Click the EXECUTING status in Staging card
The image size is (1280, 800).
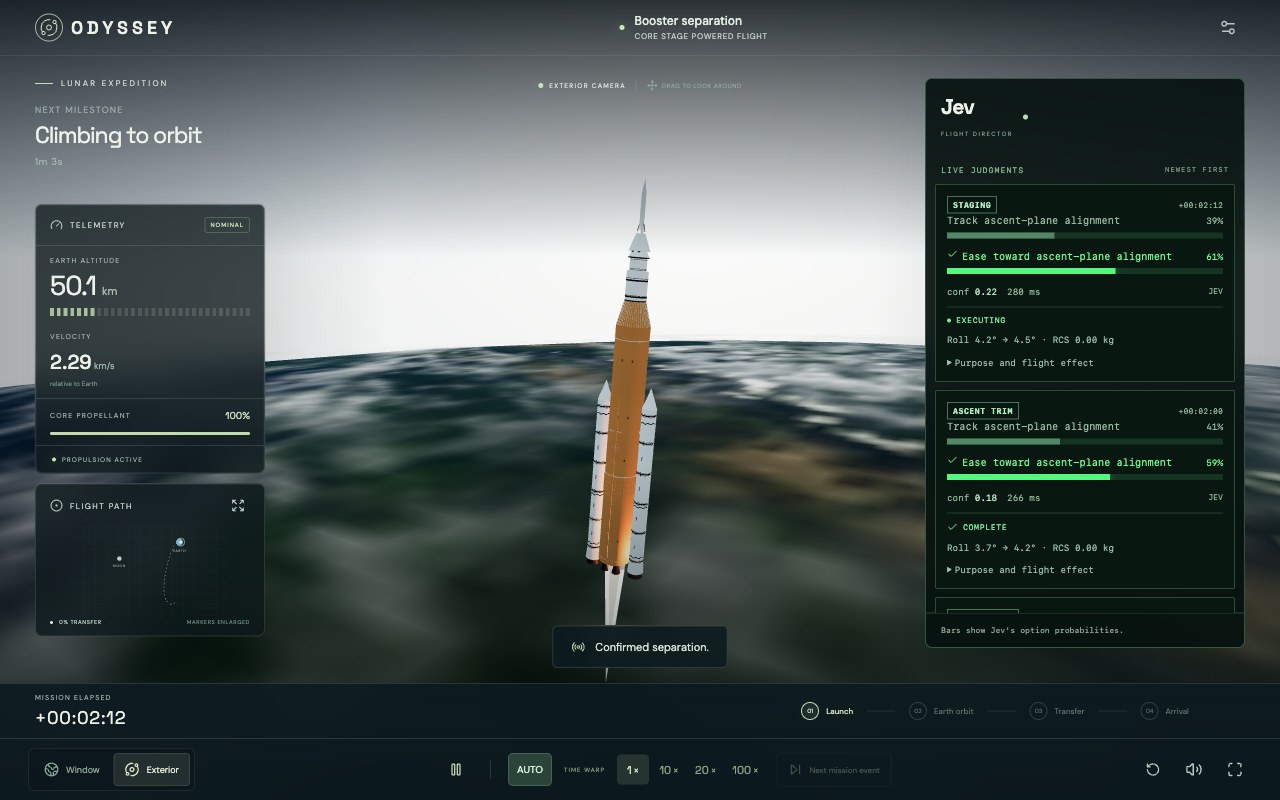[x=980, y=321]
